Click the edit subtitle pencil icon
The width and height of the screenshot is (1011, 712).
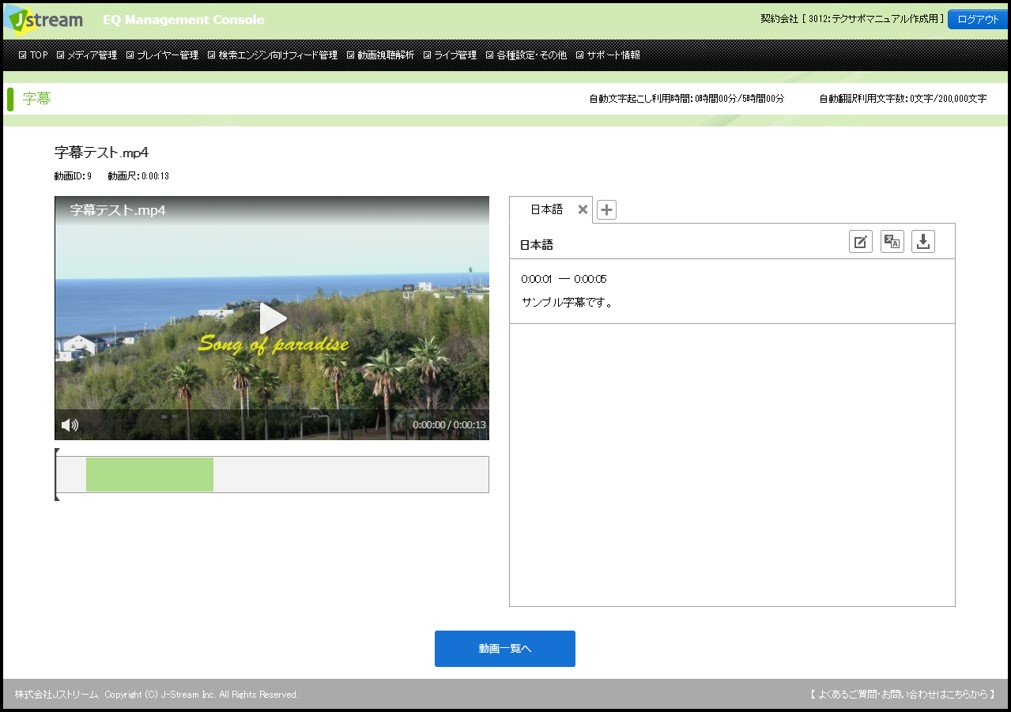(x=860, y=242)
